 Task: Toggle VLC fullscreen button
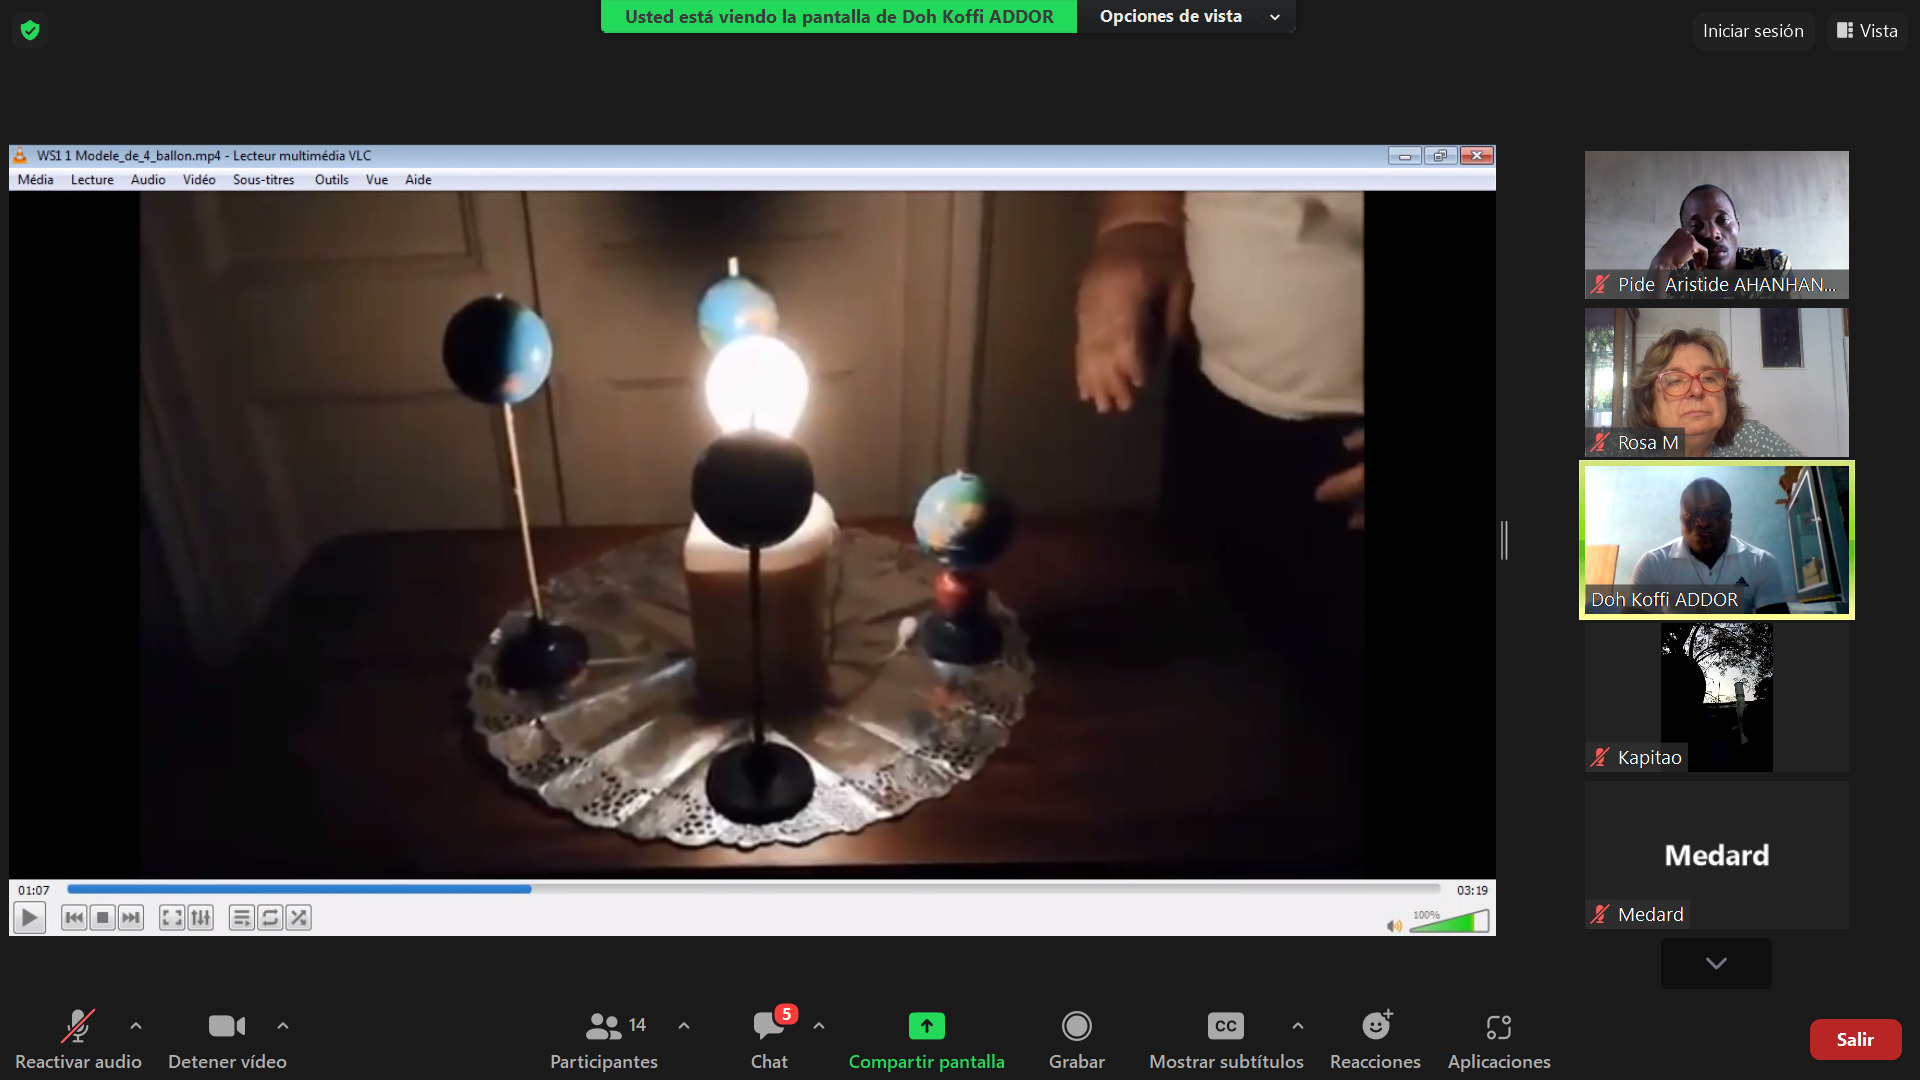click(x=172, y=917)
